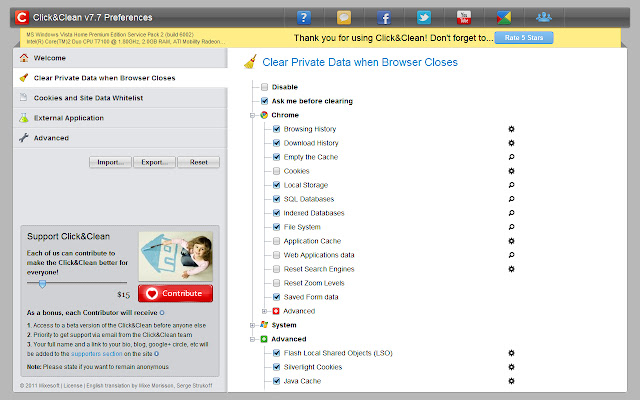Open settings gear for Browsing History
The image size is (640, 400).
pyautogui.click(x=511, y=129)
